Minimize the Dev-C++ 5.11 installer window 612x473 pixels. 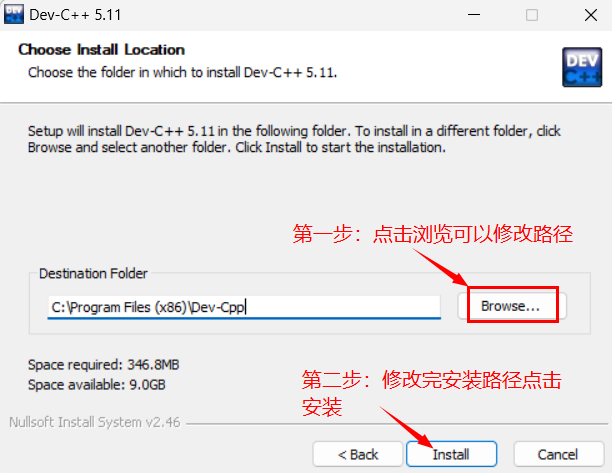[x=474, y=15]
